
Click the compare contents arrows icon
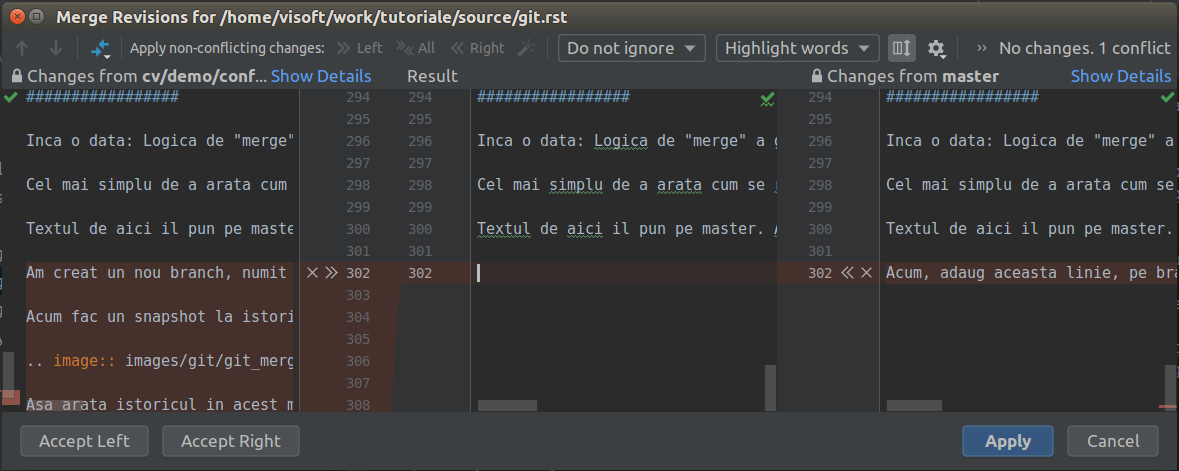coord(100,48)
